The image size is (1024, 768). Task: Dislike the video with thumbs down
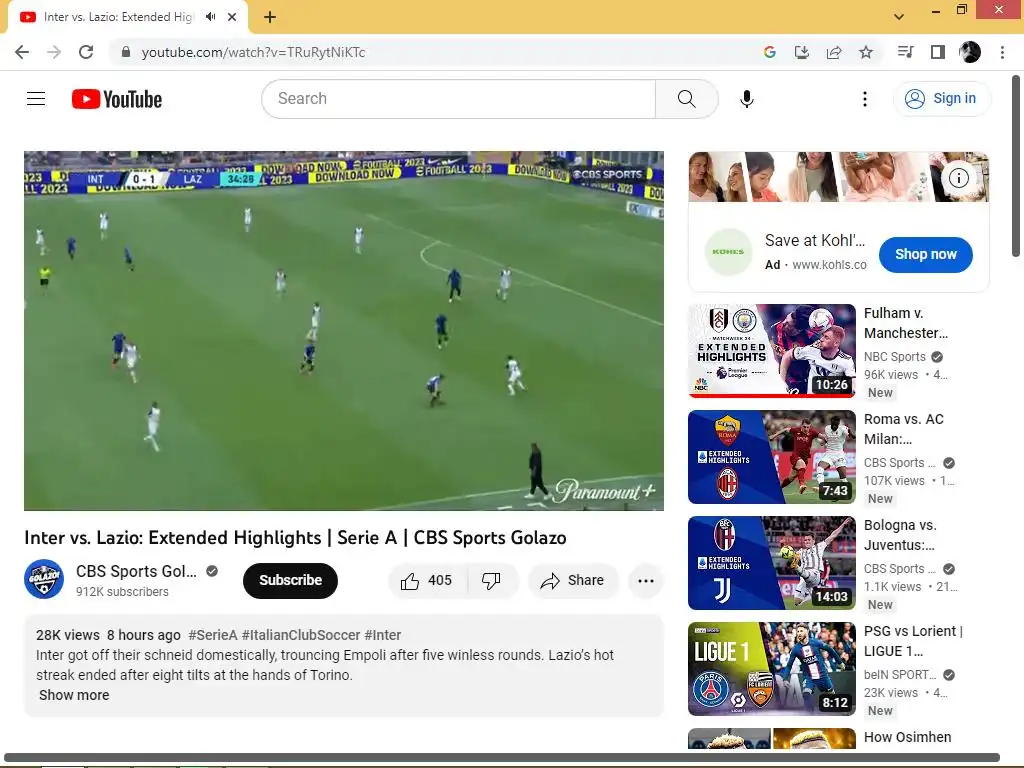point(492,581)
